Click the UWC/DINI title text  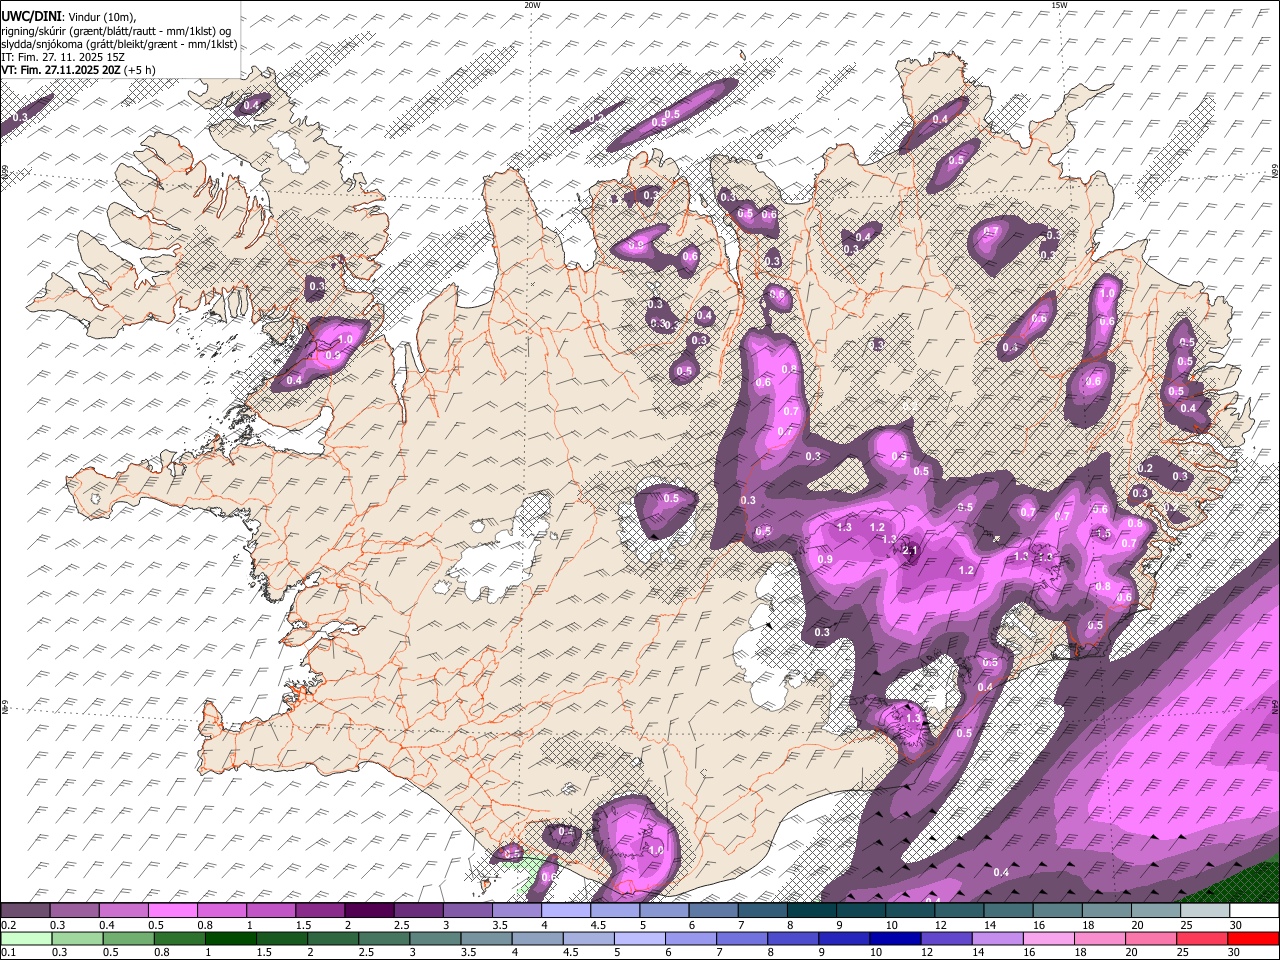tap(30, 16)
